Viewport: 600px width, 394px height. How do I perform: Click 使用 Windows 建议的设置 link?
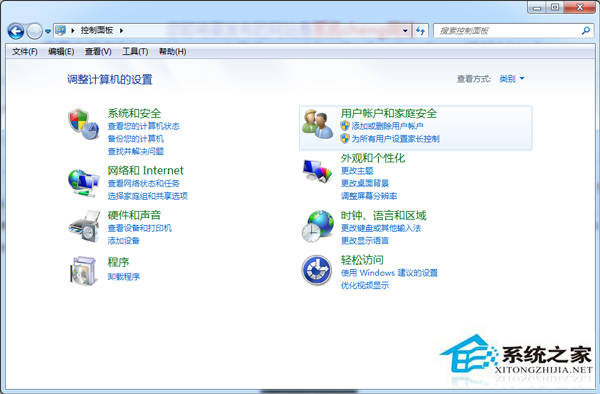389,273
